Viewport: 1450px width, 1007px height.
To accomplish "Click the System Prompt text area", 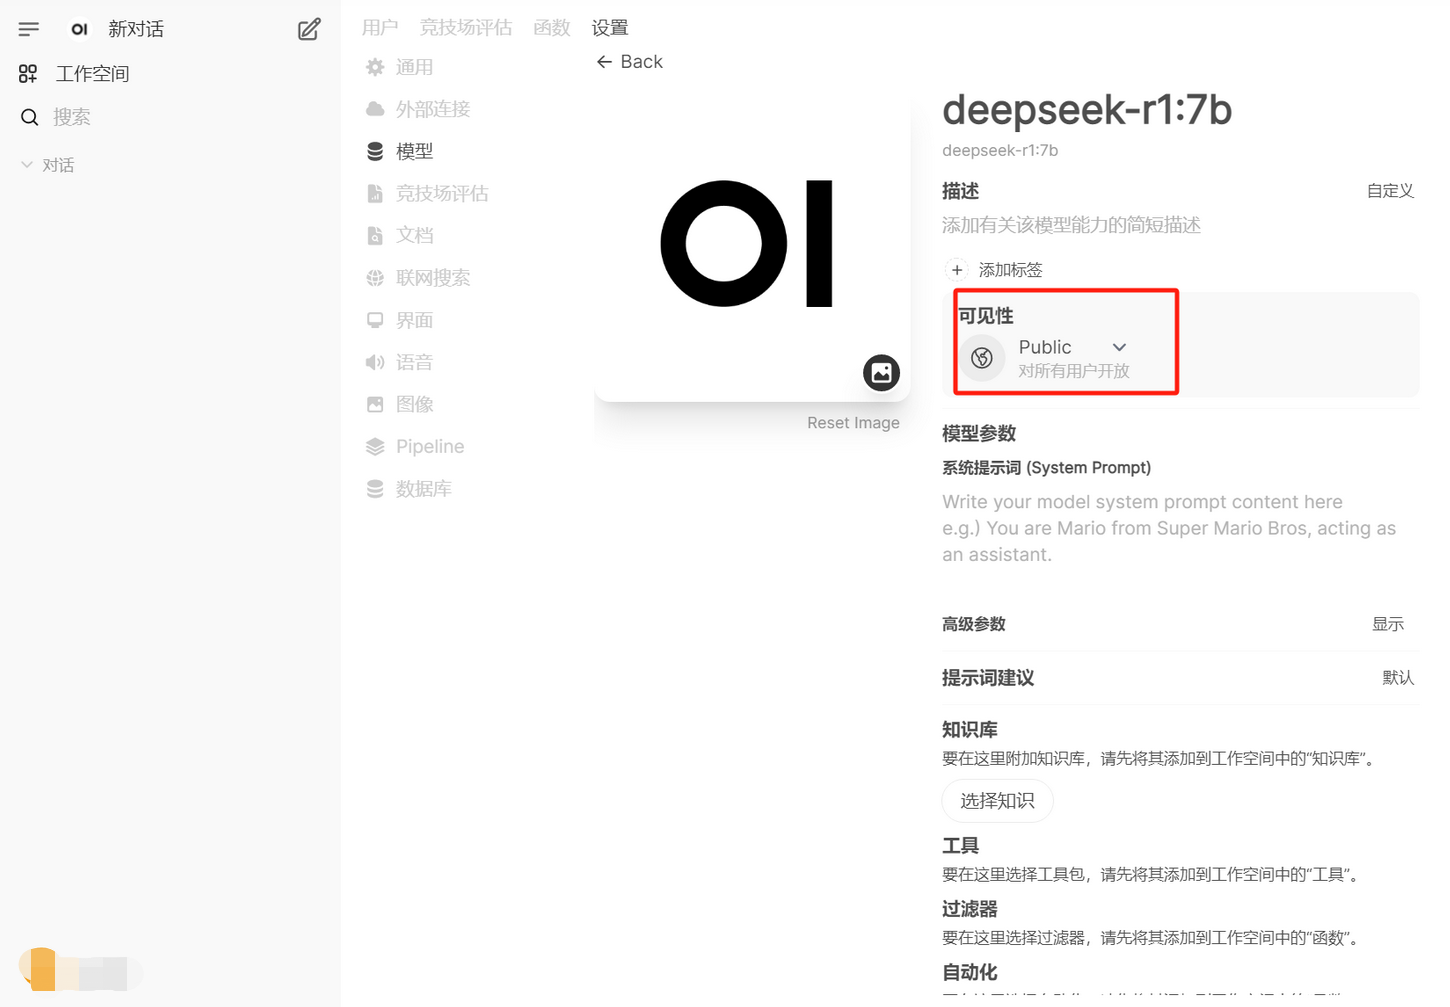I will pos(1180,528).
